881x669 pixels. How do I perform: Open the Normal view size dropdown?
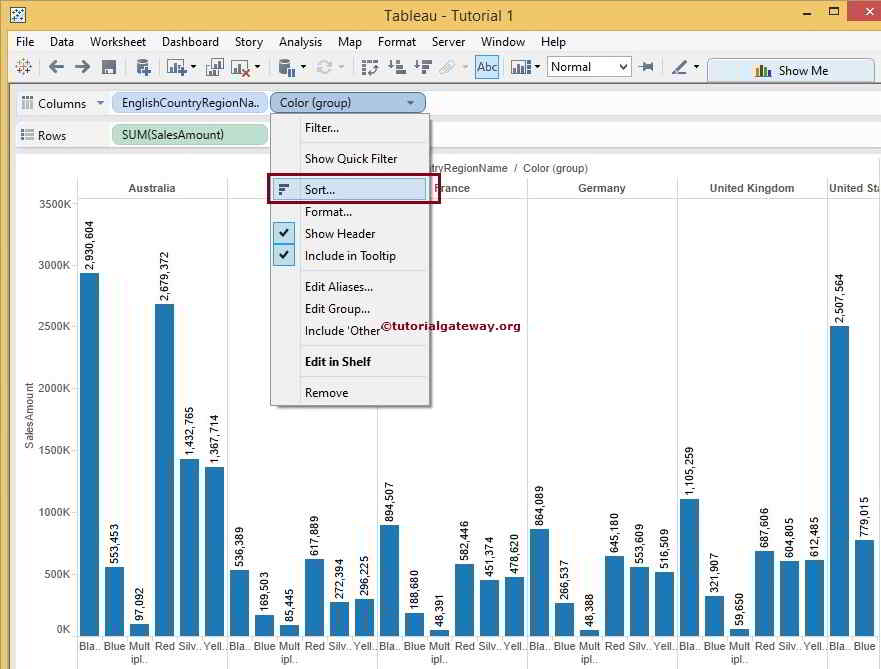[x=588, y=67]
